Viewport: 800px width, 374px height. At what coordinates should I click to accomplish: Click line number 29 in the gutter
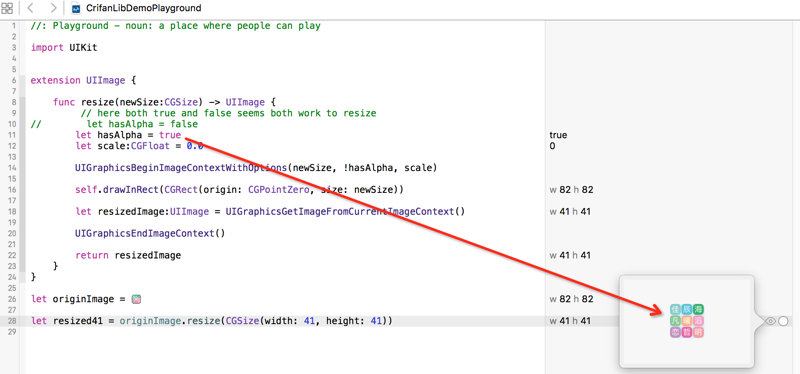coord(12,332)
